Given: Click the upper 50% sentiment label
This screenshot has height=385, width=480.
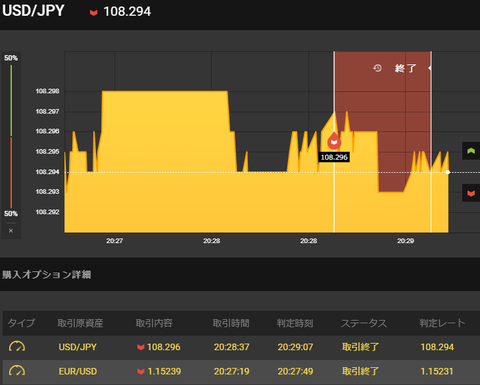Looking at the screenshot, I should (x=11, y=58).
